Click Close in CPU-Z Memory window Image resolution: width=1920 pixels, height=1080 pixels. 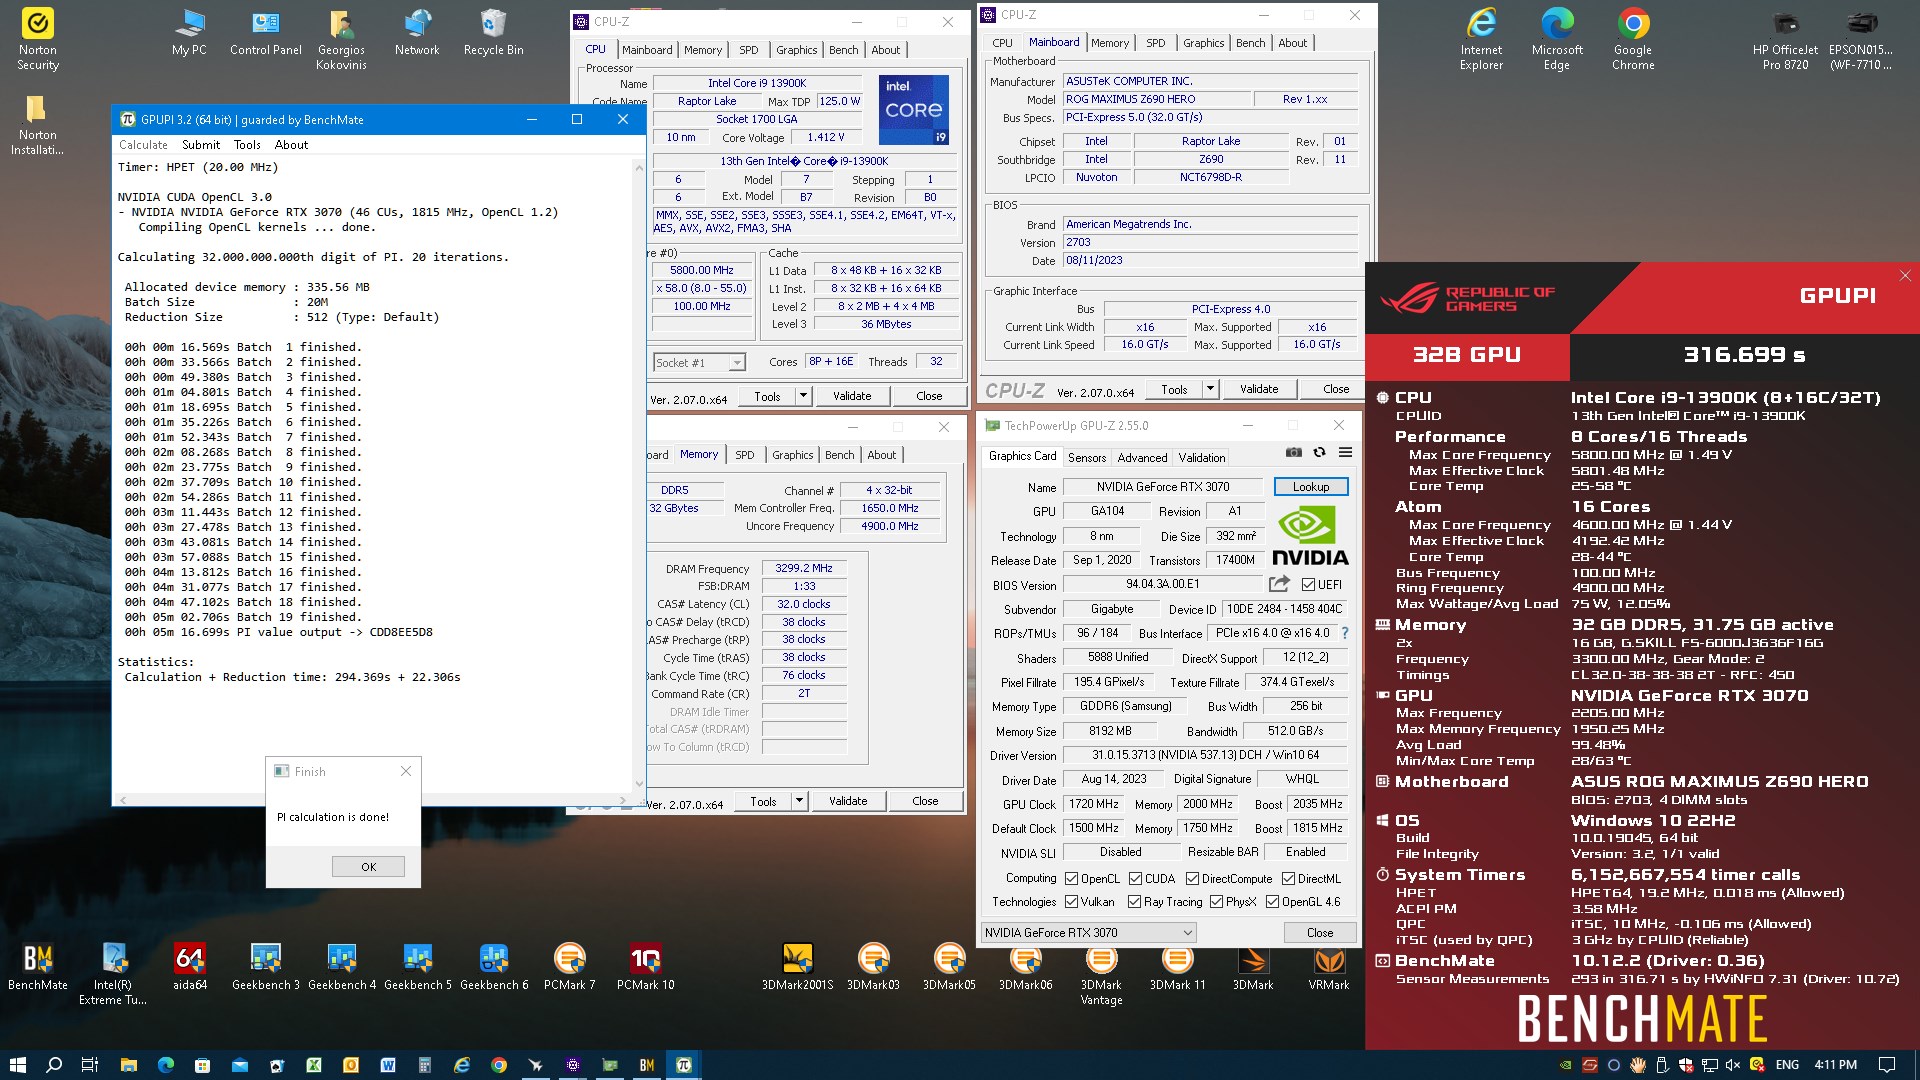pyautogui.click(x=925, y=801)
